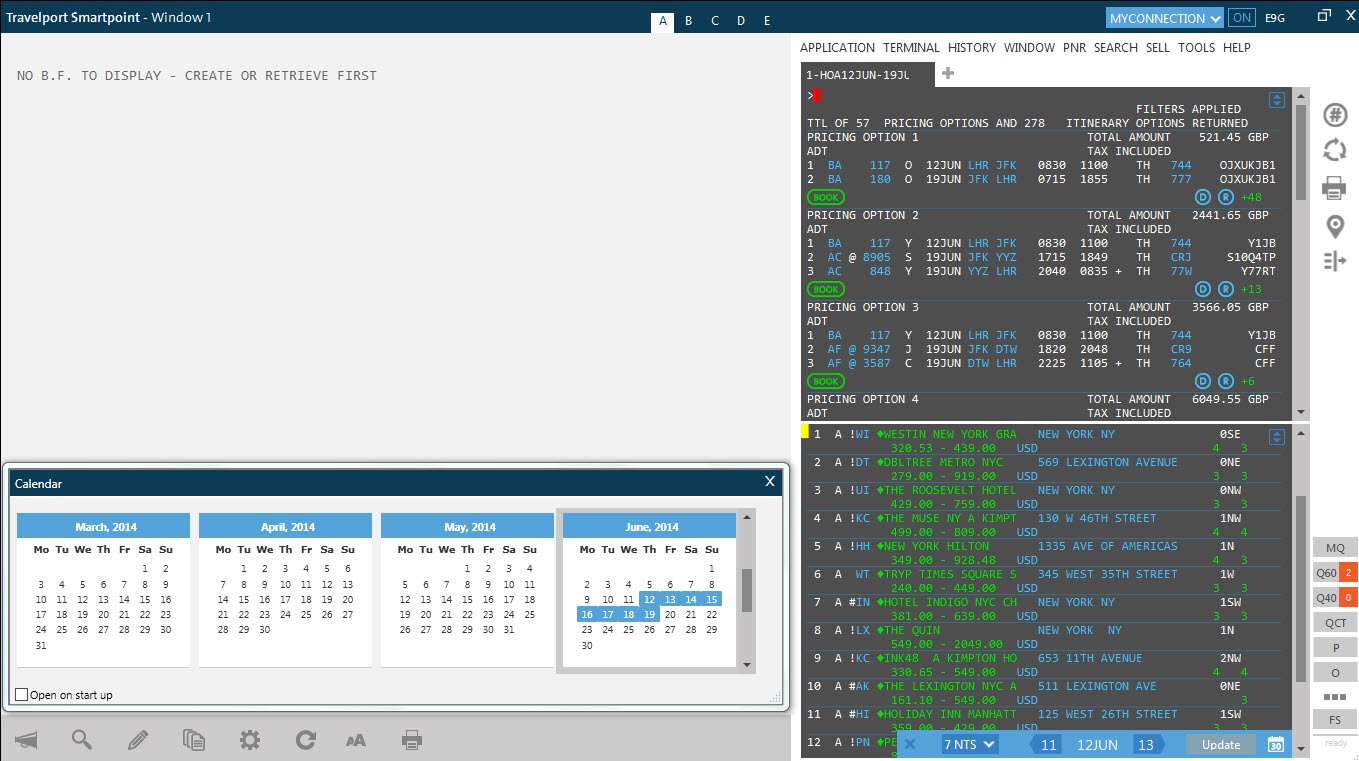1359x761 pixels.
Task: Click the printer icon in bottom toolbar
Action: pyautogui.click(x=411, y=740)
